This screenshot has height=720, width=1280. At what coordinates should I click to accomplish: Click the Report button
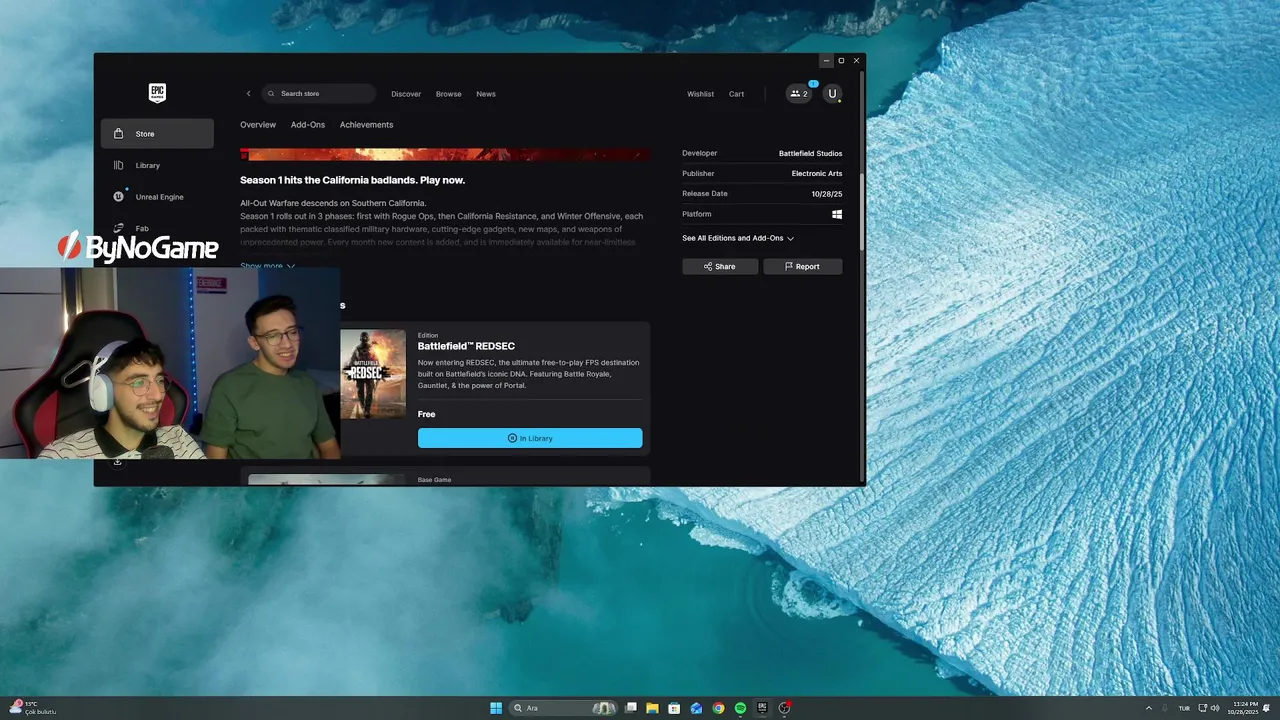point(803,267)
